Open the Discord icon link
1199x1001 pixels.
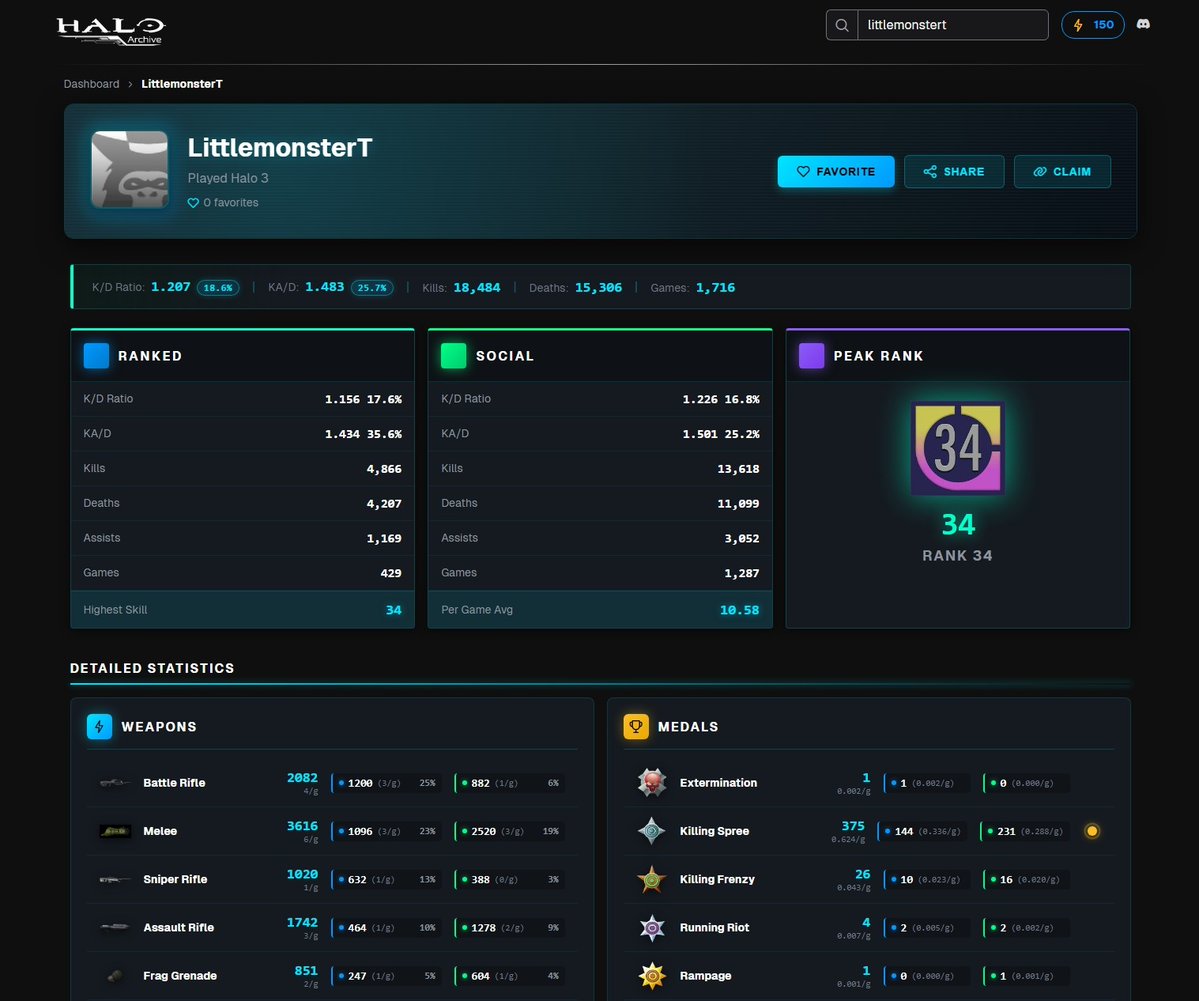tap(1143, 24)
